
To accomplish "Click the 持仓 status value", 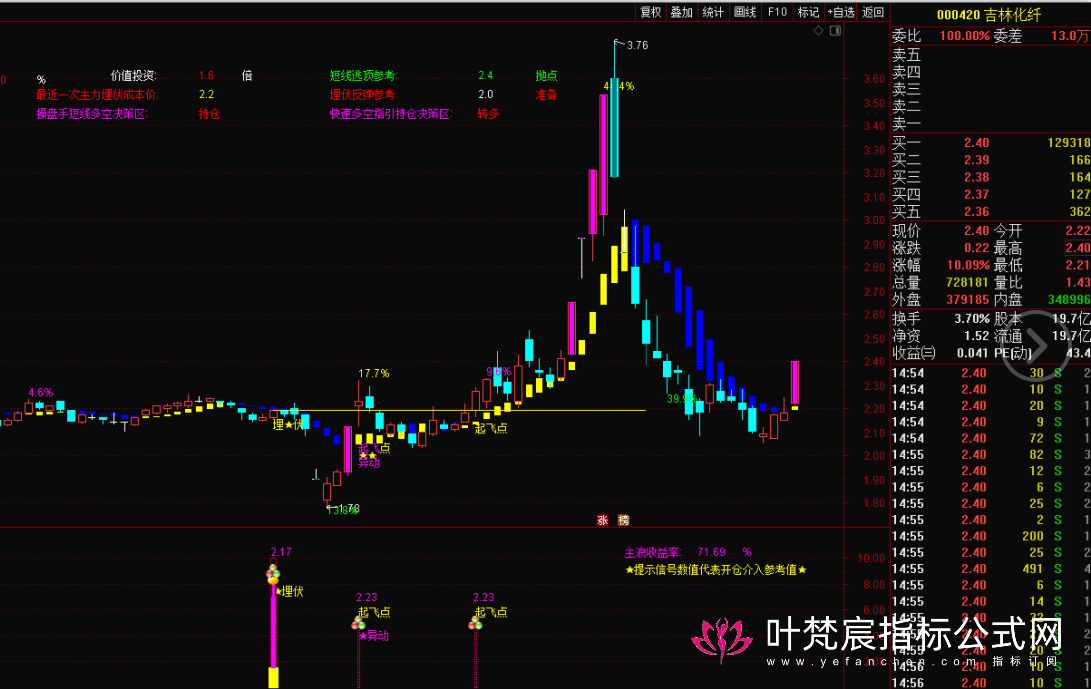I will (x=209, y=113).
